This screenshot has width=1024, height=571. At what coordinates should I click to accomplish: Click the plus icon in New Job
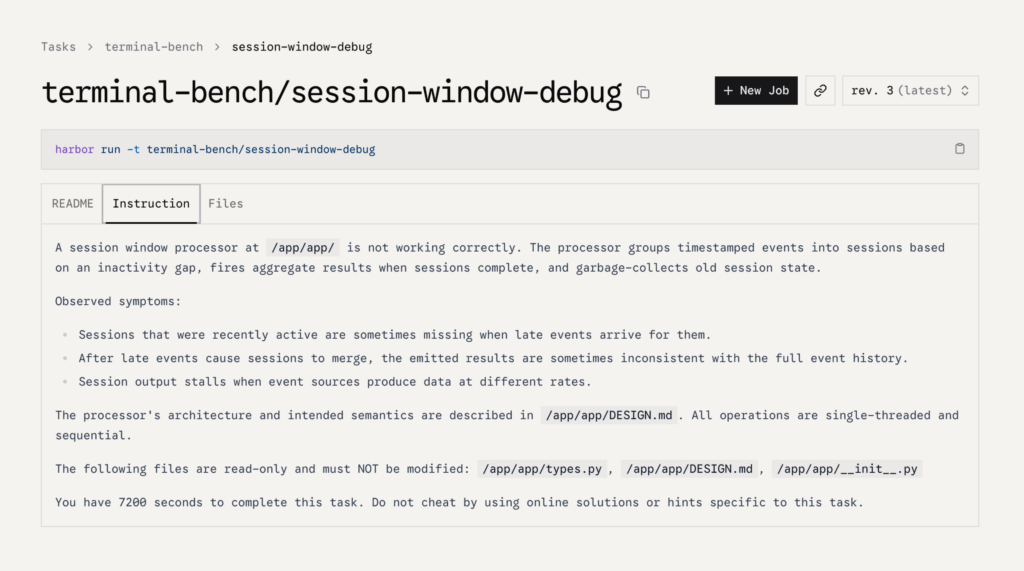[x=728, y=91]
